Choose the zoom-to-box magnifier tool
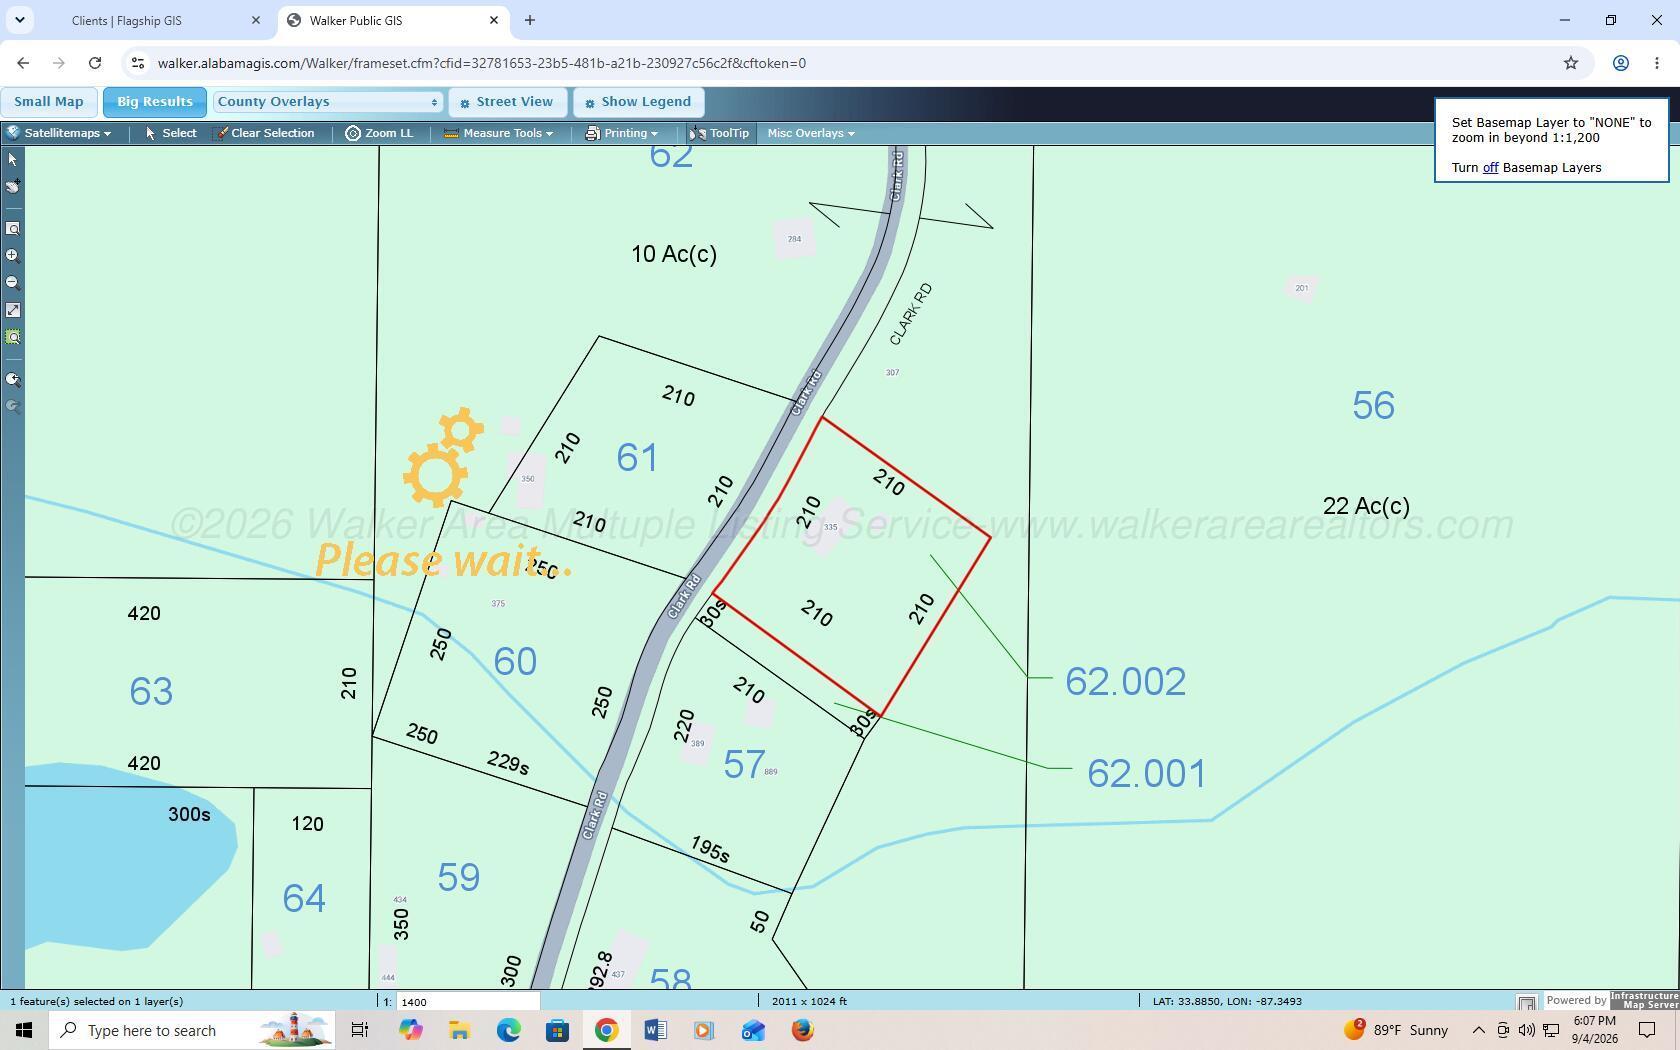Screen dimensions: 1680x1050 (13, 229)
